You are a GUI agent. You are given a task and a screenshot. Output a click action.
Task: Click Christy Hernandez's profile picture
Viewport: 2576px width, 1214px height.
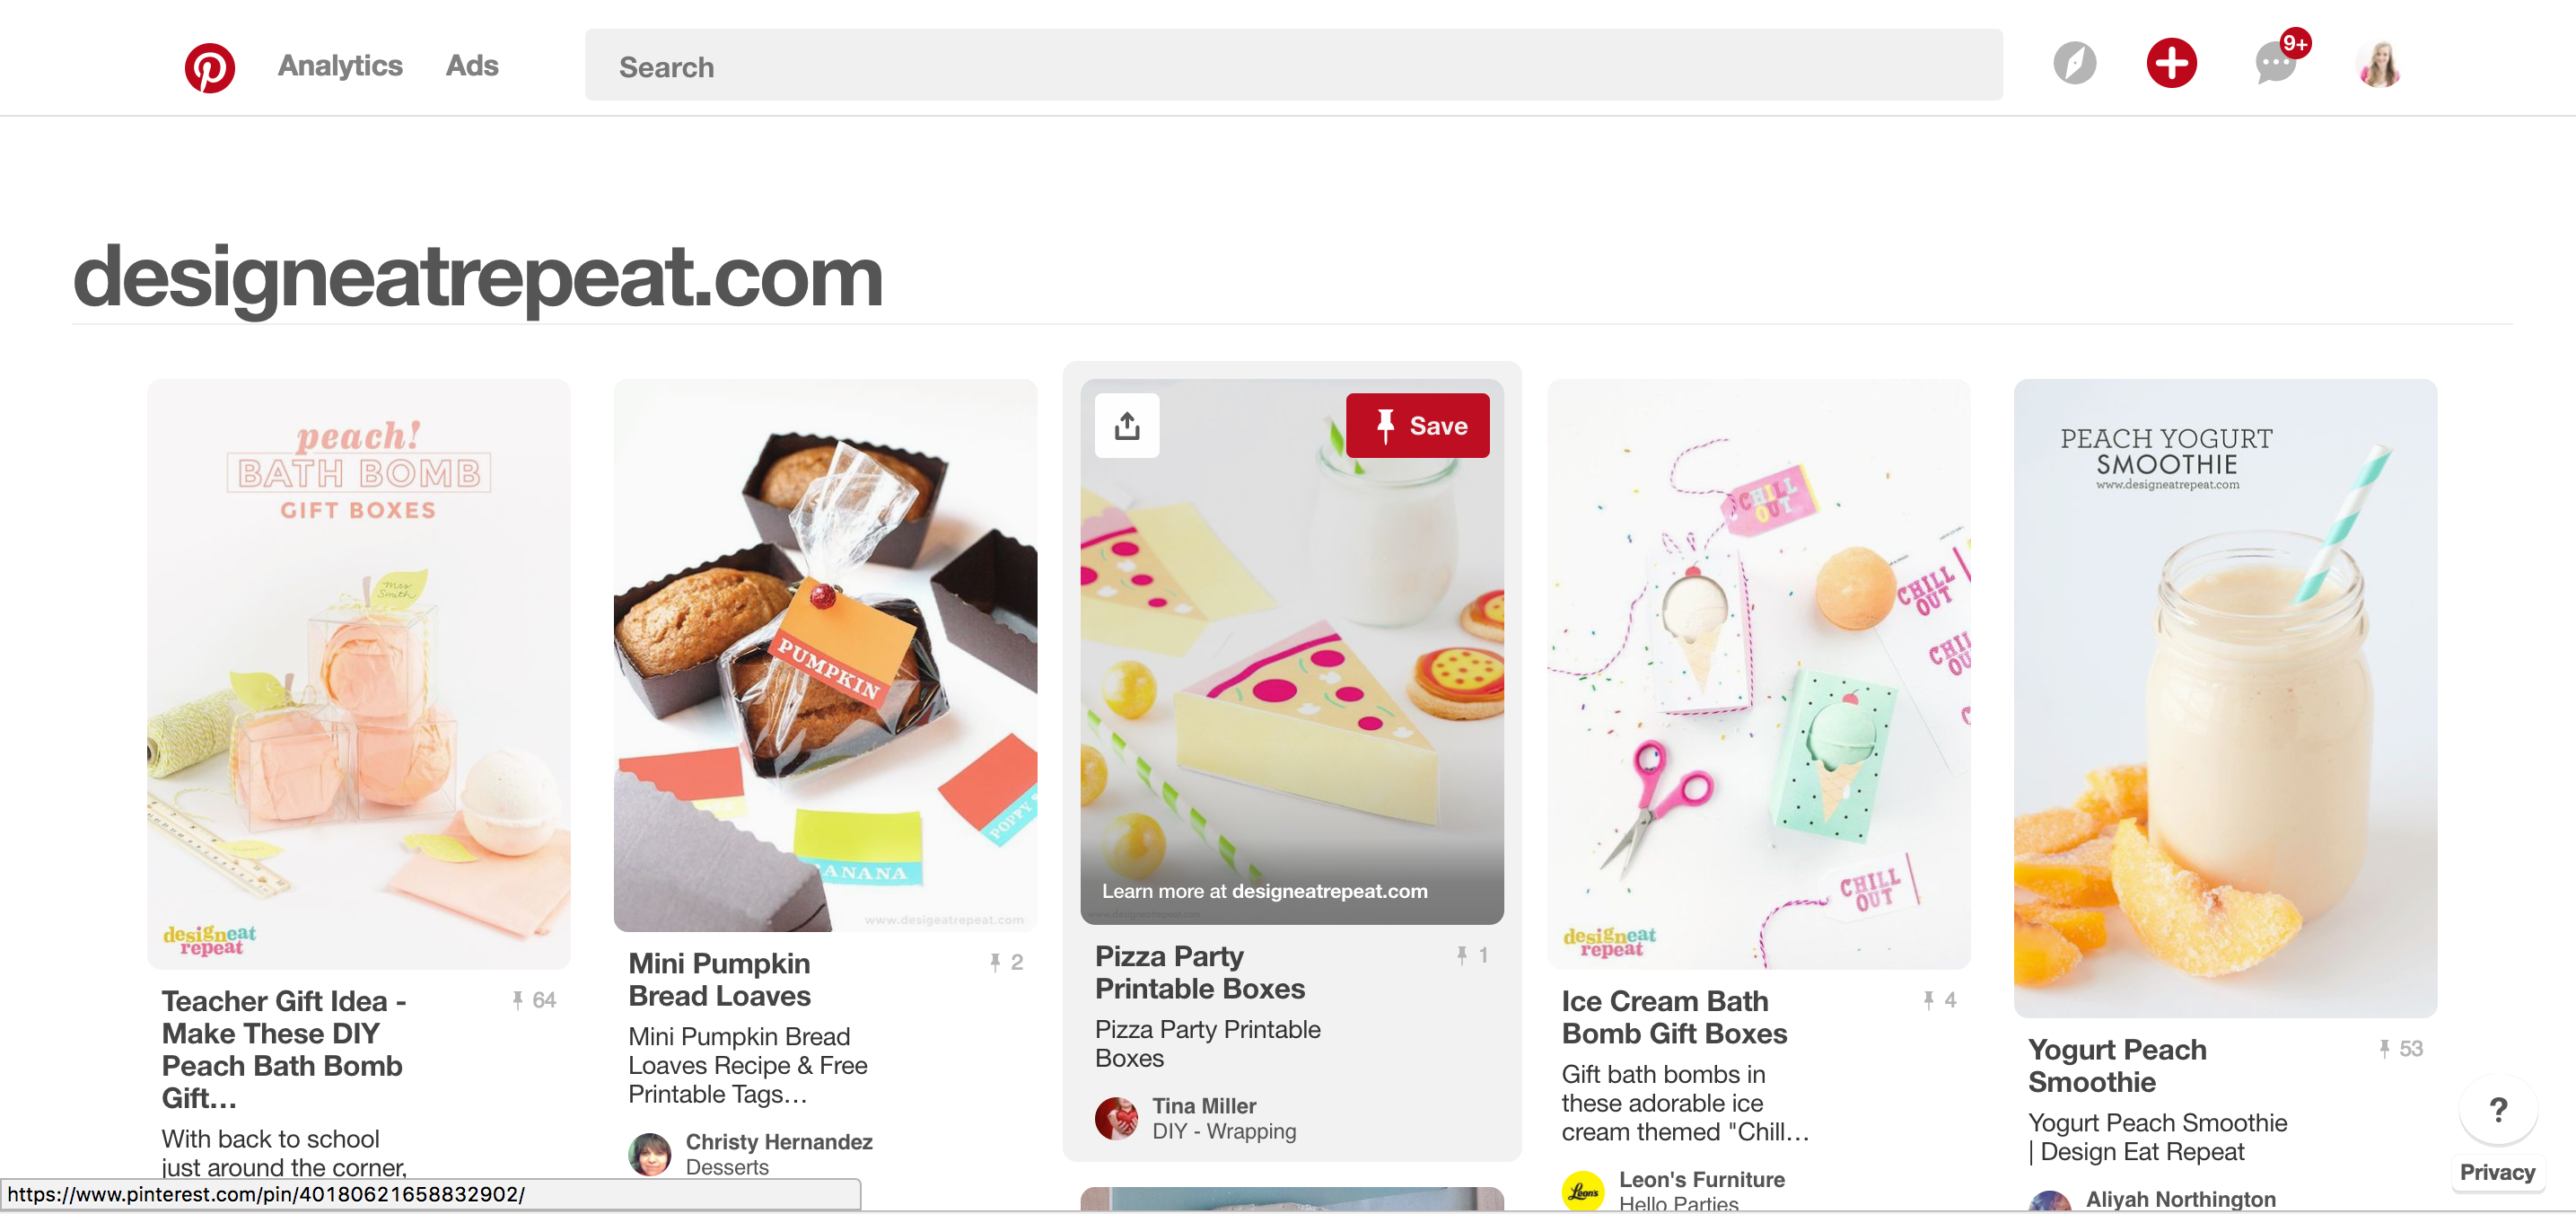(650, 1154)
